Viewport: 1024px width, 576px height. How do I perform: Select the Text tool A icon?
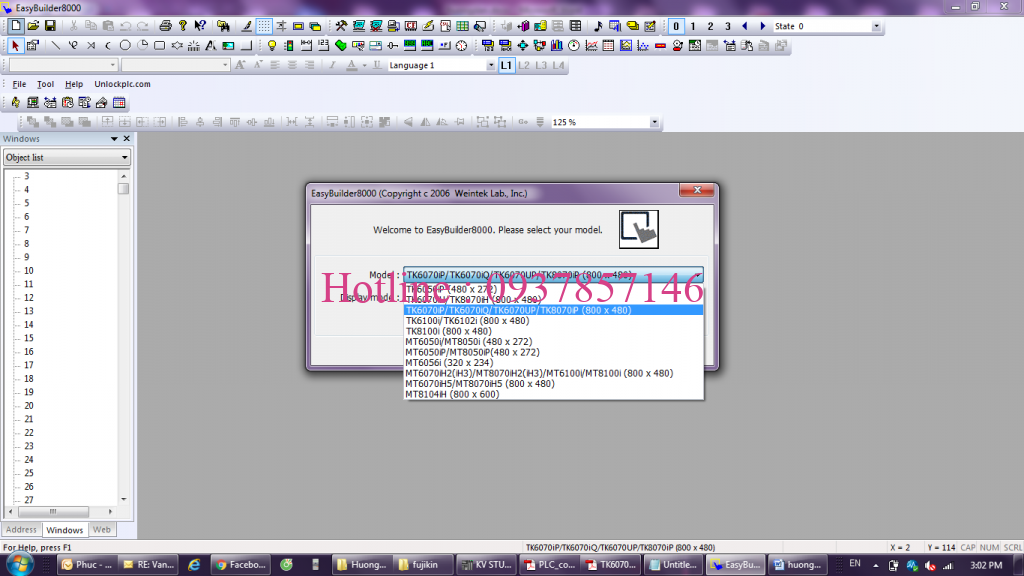[x=211, y=46]
